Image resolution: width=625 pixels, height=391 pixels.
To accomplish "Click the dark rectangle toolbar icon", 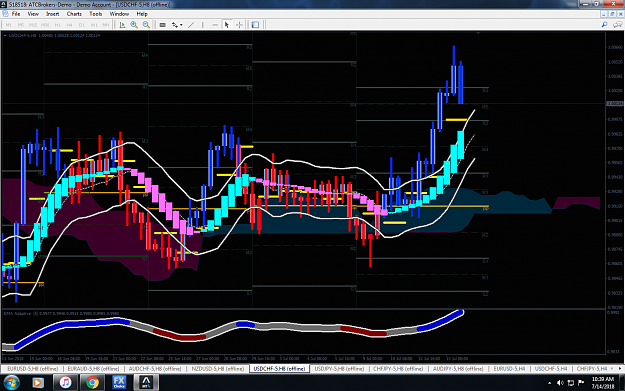I will [x=163, y=25].
